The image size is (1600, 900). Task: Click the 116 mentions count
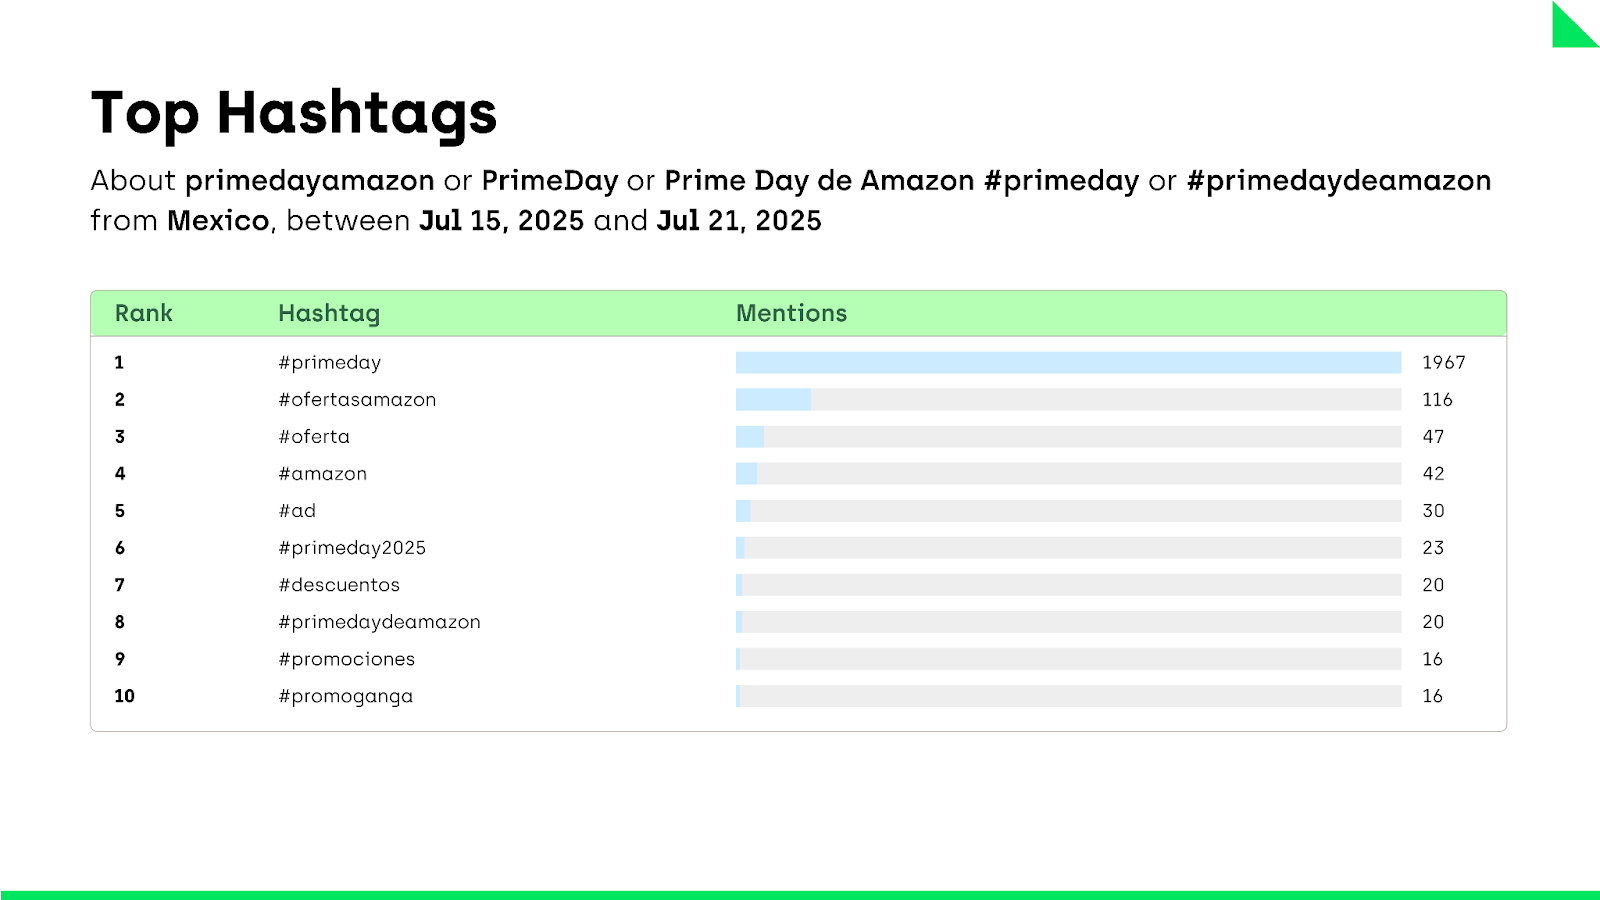[x=1438, y=400]
